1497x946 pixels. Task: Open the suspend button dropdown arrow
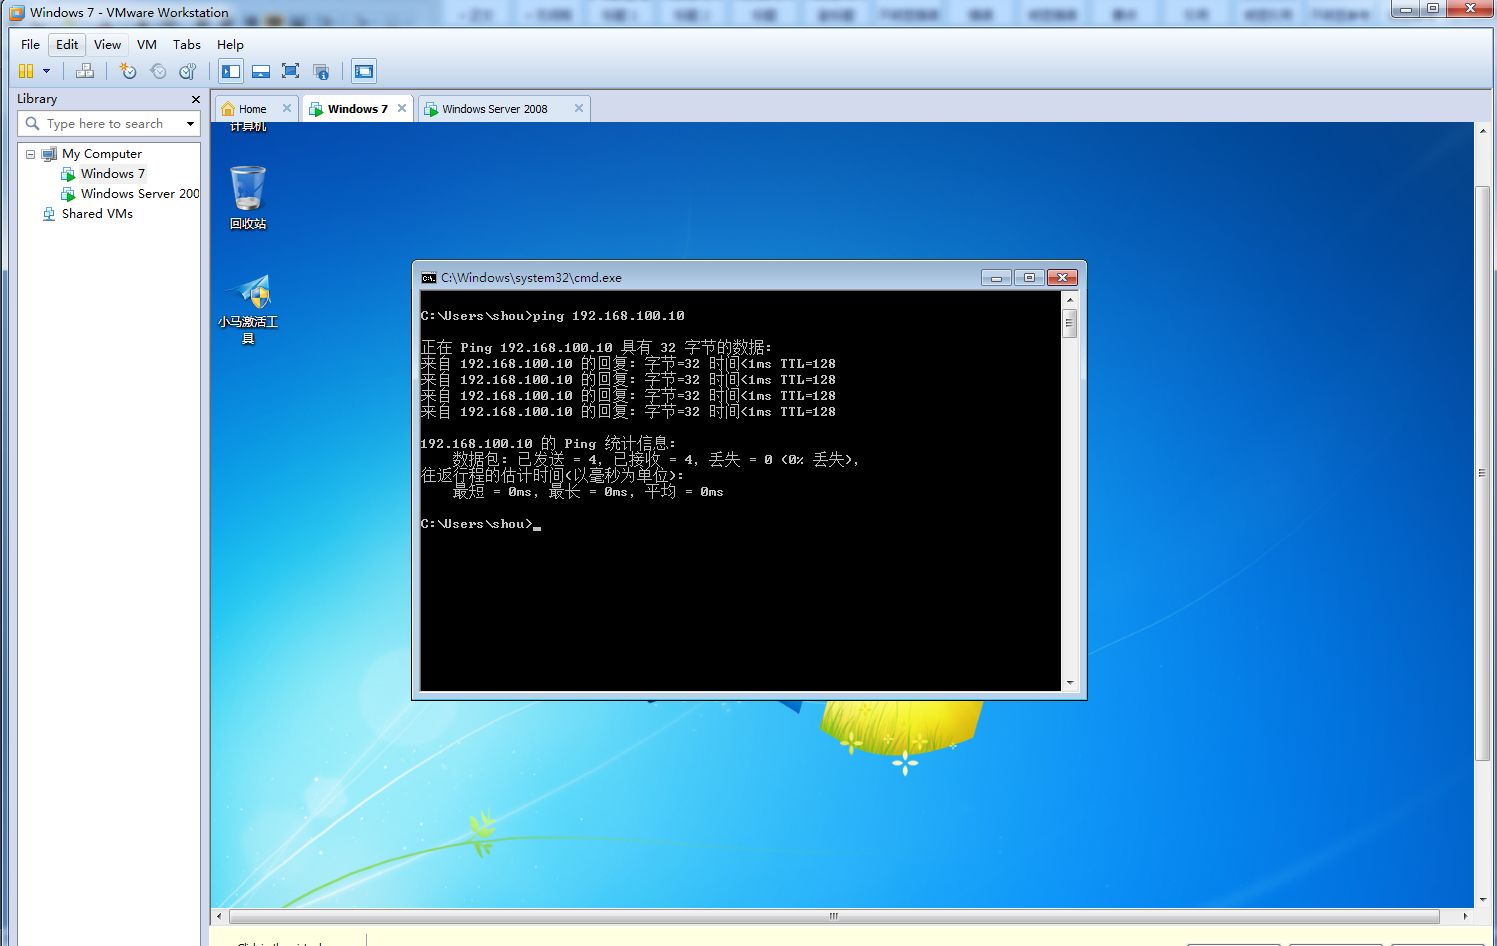(x=45, y=71)
